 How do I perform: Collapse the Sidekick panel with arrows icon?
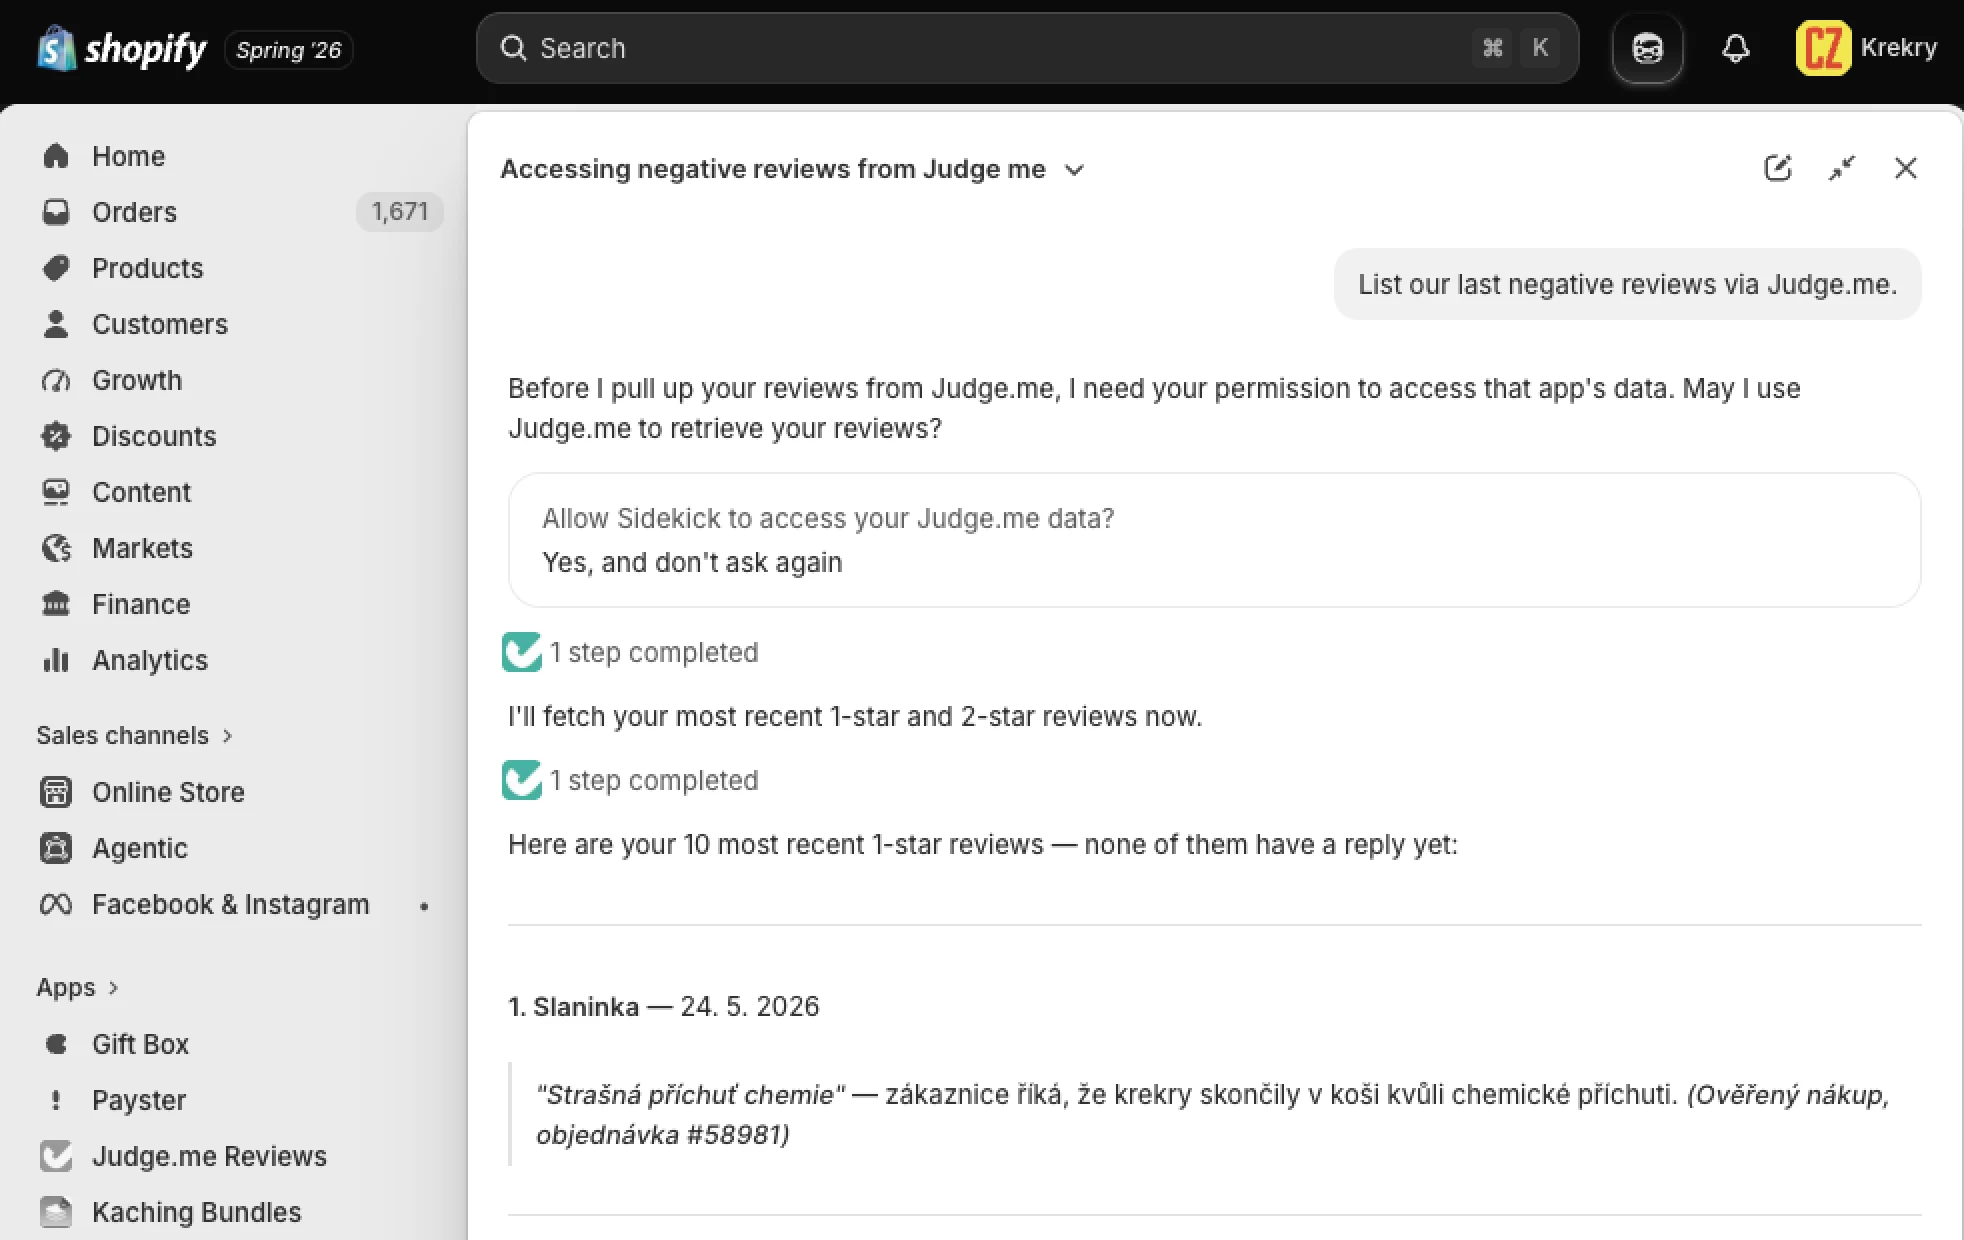coord(1841,168)
